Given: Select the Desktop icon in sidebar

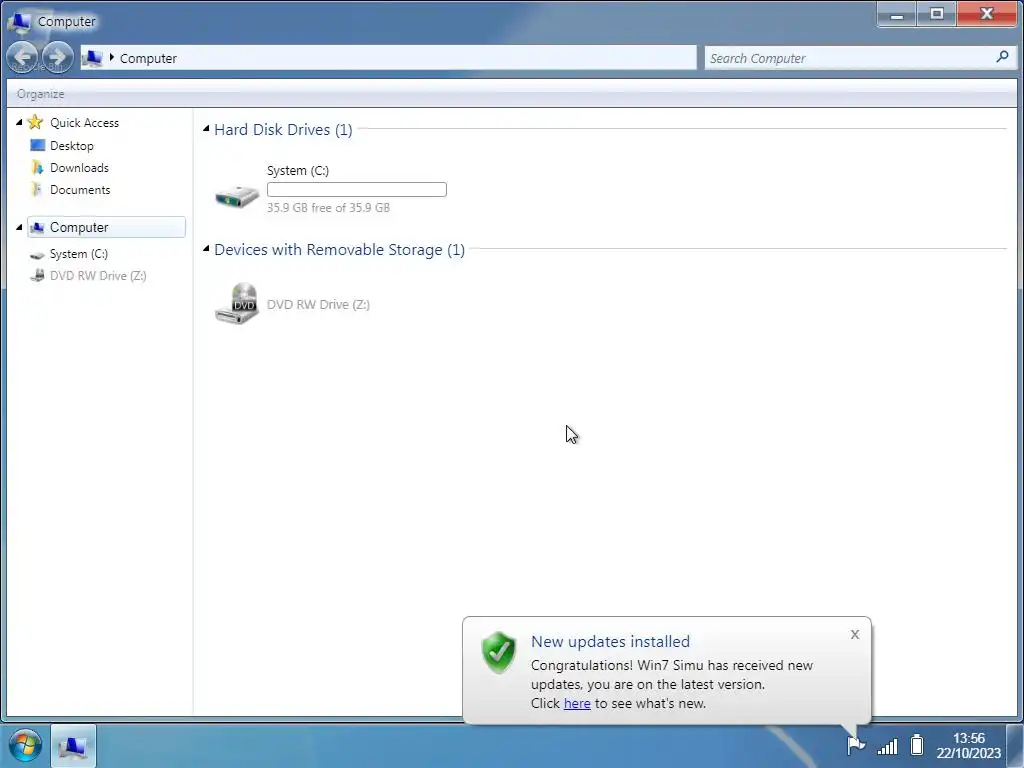Looking at the screenshot, I should [37, 145].
